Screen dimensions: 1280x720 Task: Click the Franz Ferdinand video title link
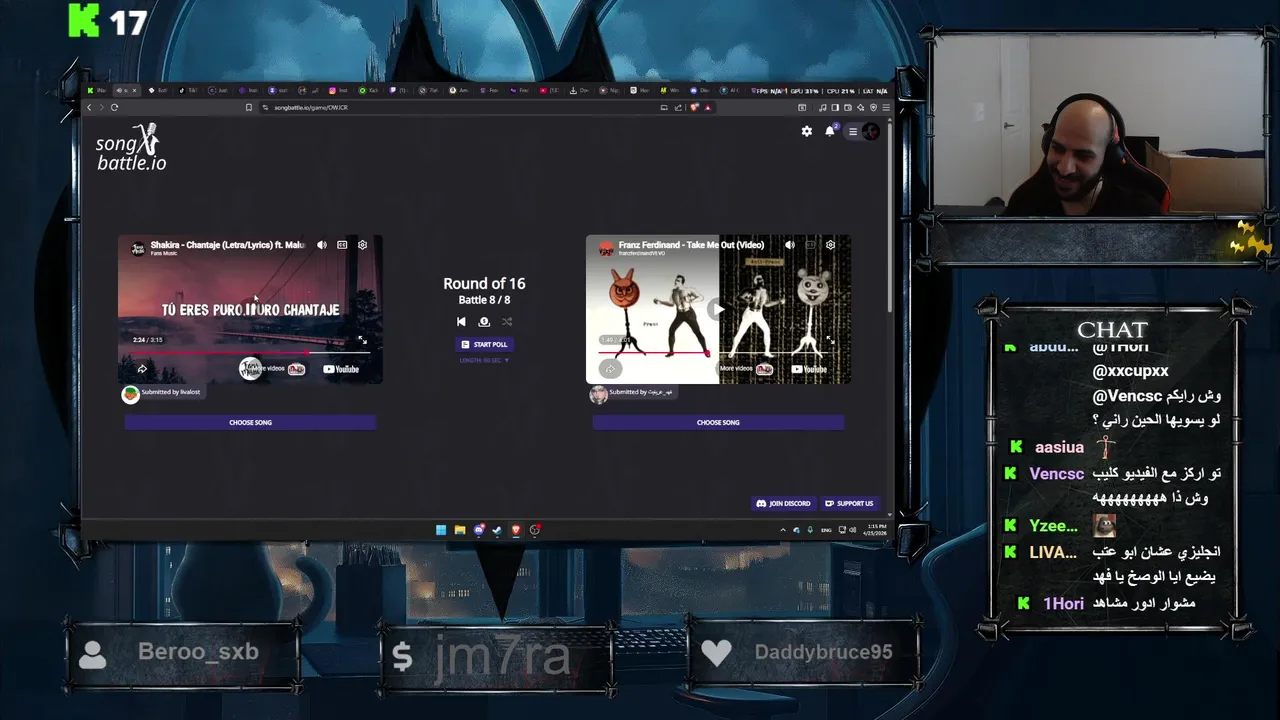[691, 244]
